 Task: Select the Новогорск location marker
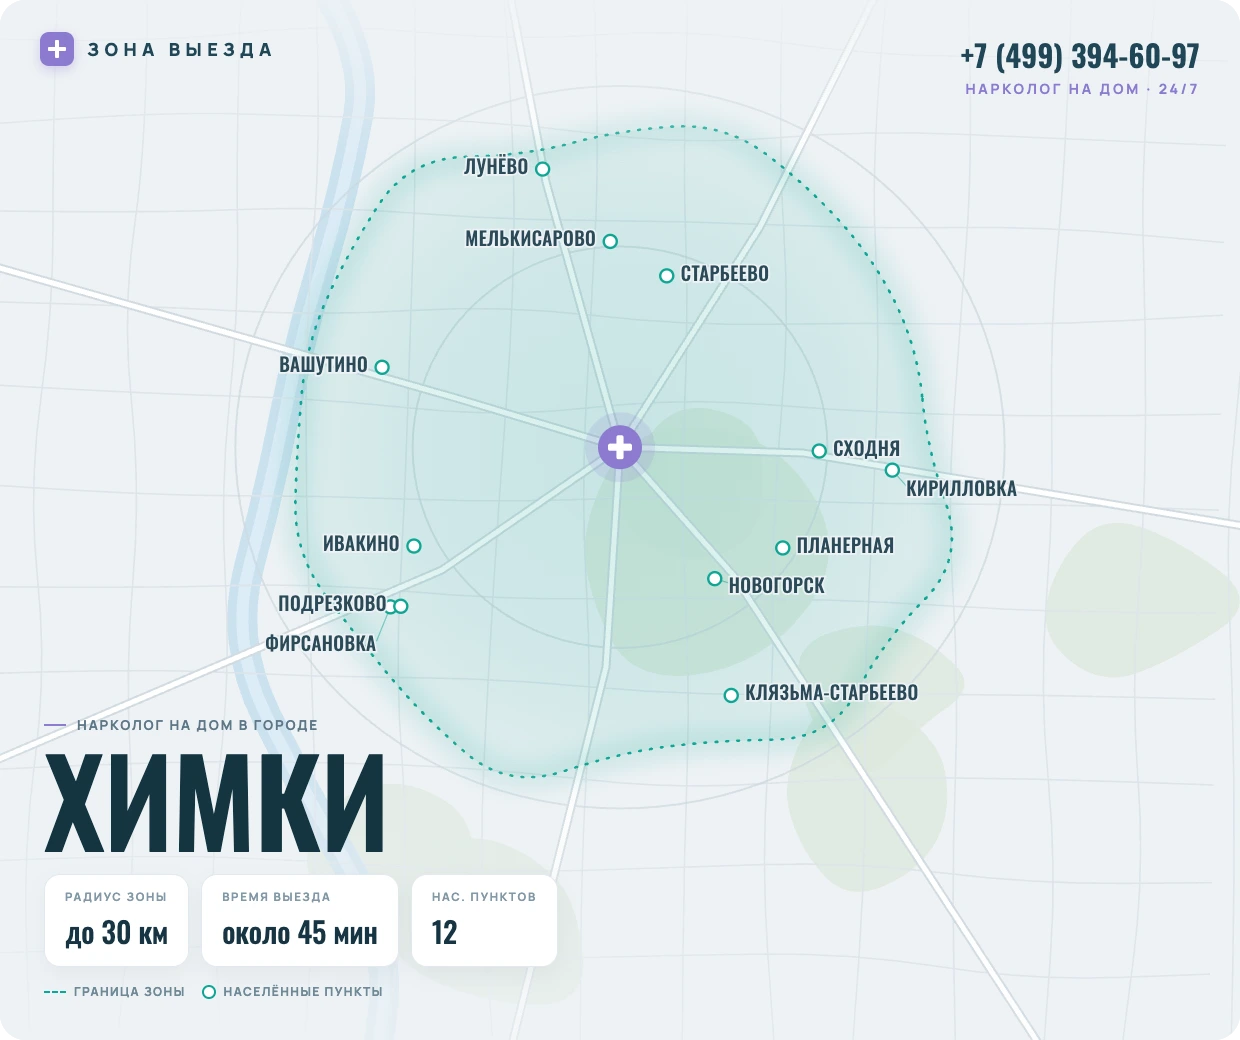tap(715, 579)
